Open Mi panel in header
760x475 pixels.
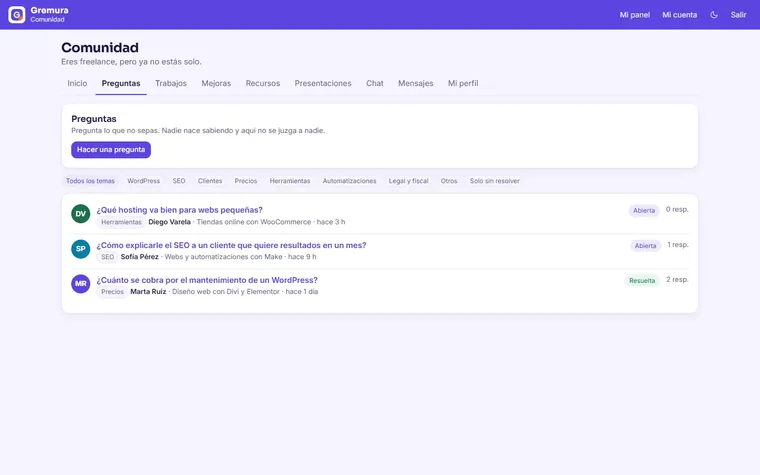coord(634,15)
